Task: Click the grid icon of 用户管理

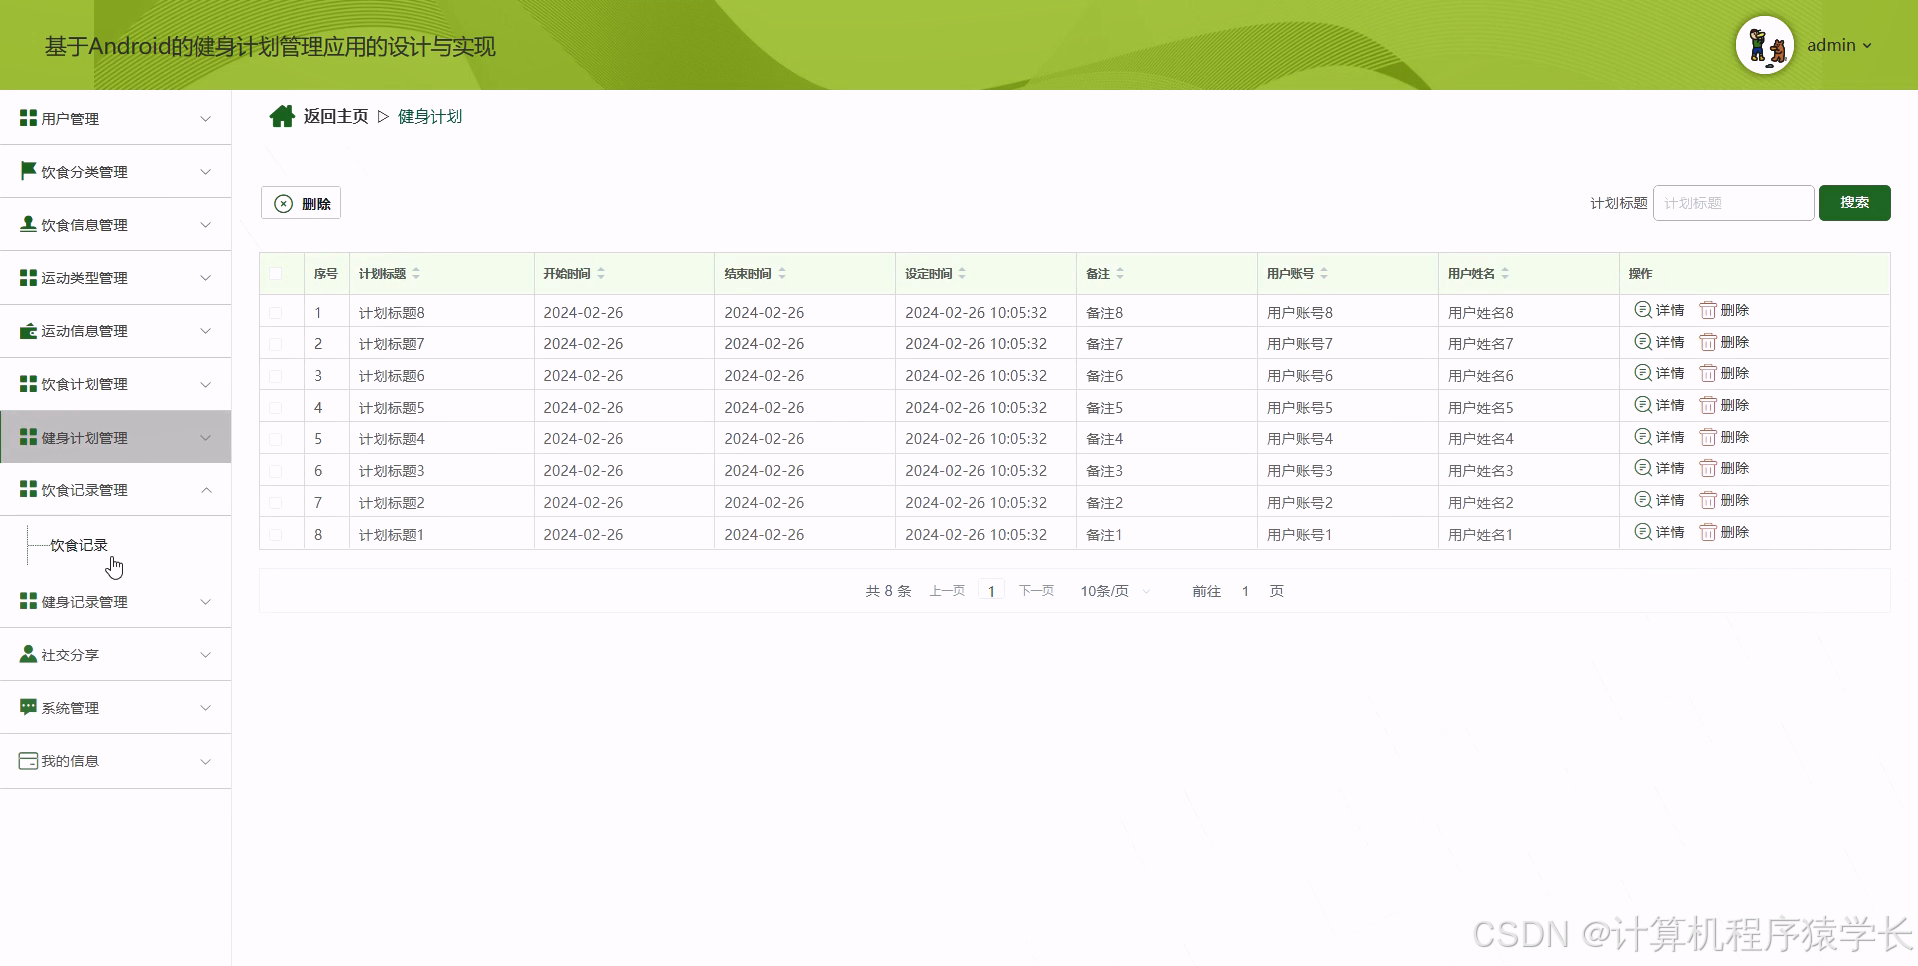Action: tap(28, 118)
